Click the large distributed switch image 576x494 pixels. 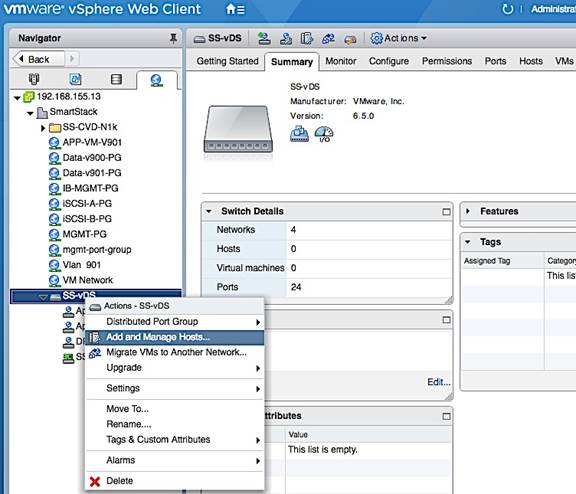pos(238,129)
